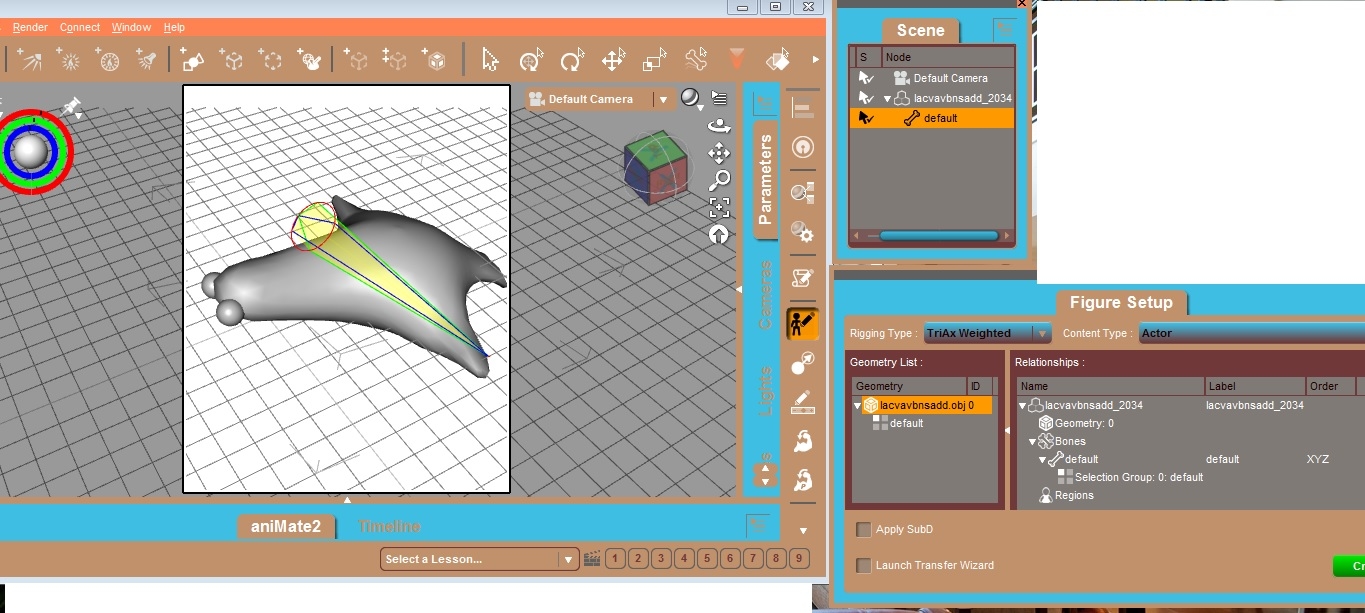Open the Select a Lesson combo box
Screen dimensions: 1365x613
479,559
